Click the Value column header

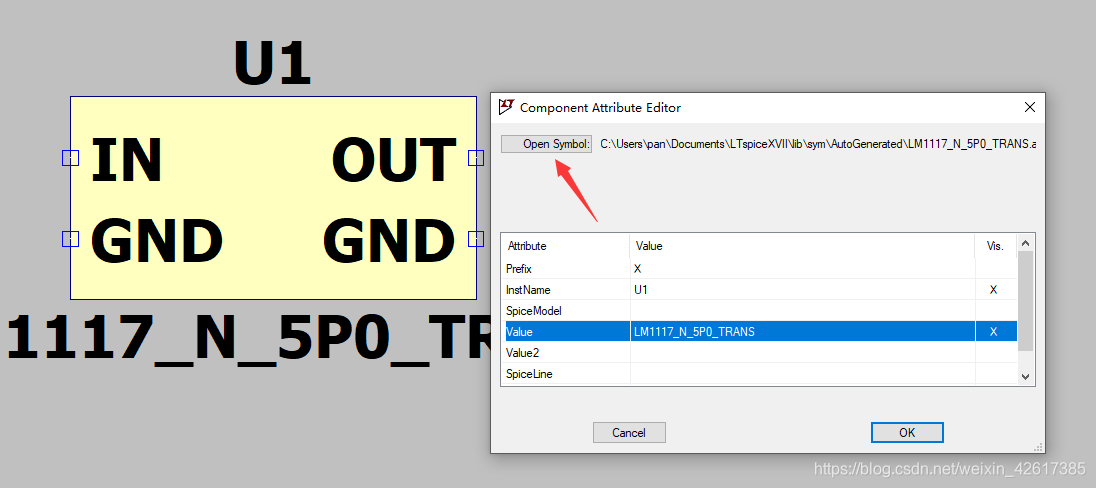click(x=802, y=246)
